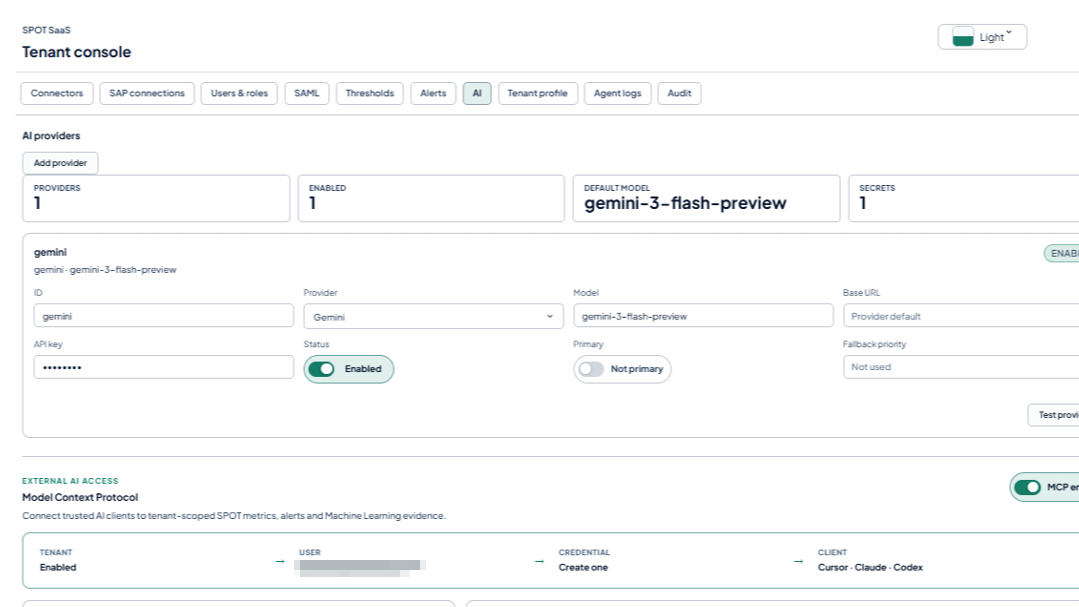
Task: Open the Alerts tab
Action: (x=433, y=93)
